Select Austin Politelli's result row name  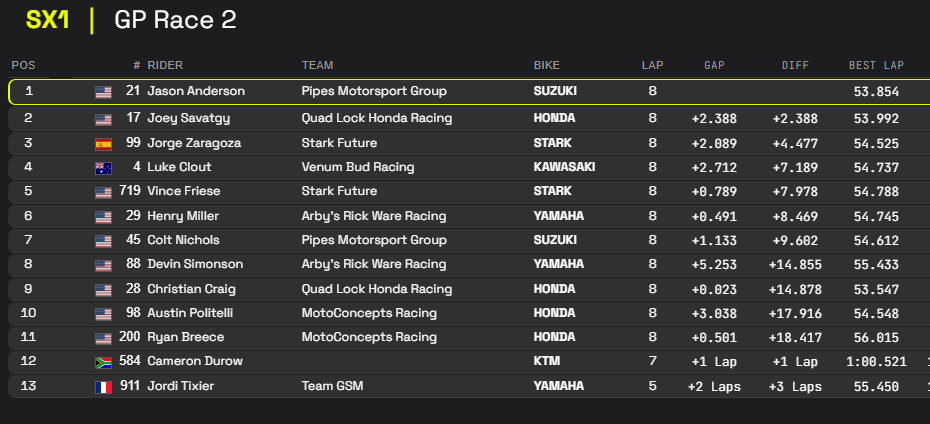[192, 313]
